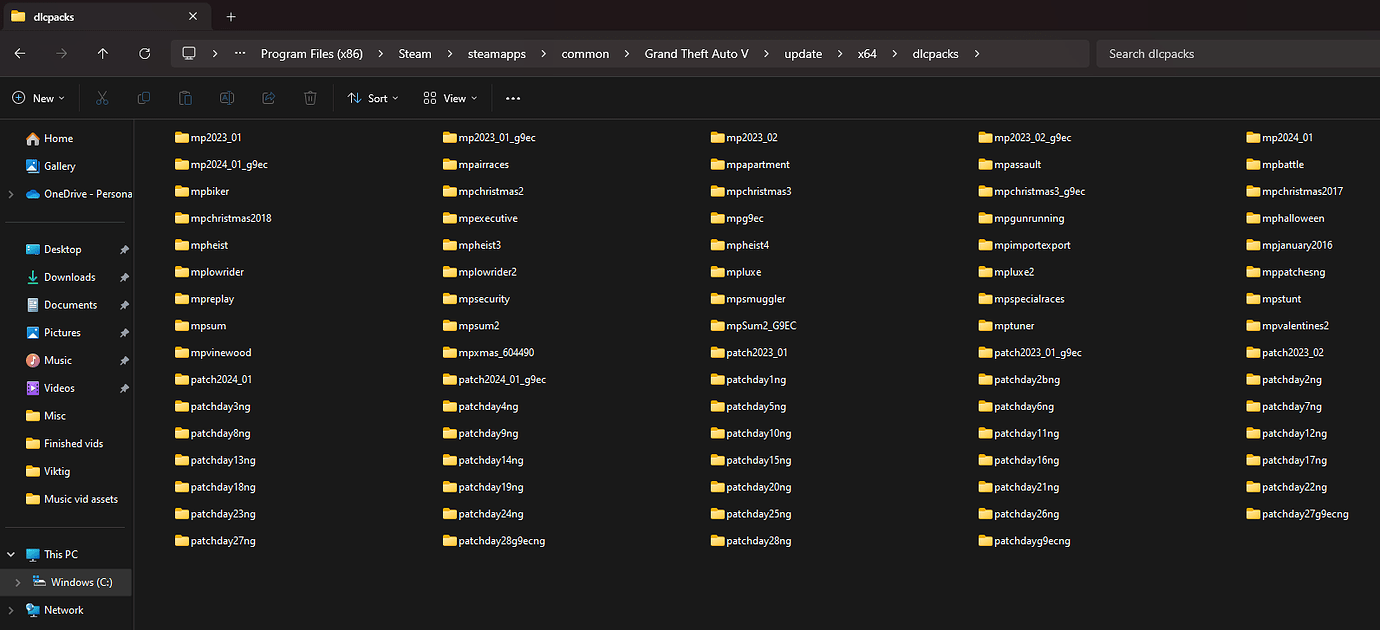Open Downloads in the sidebar

[x=69, y=277]
